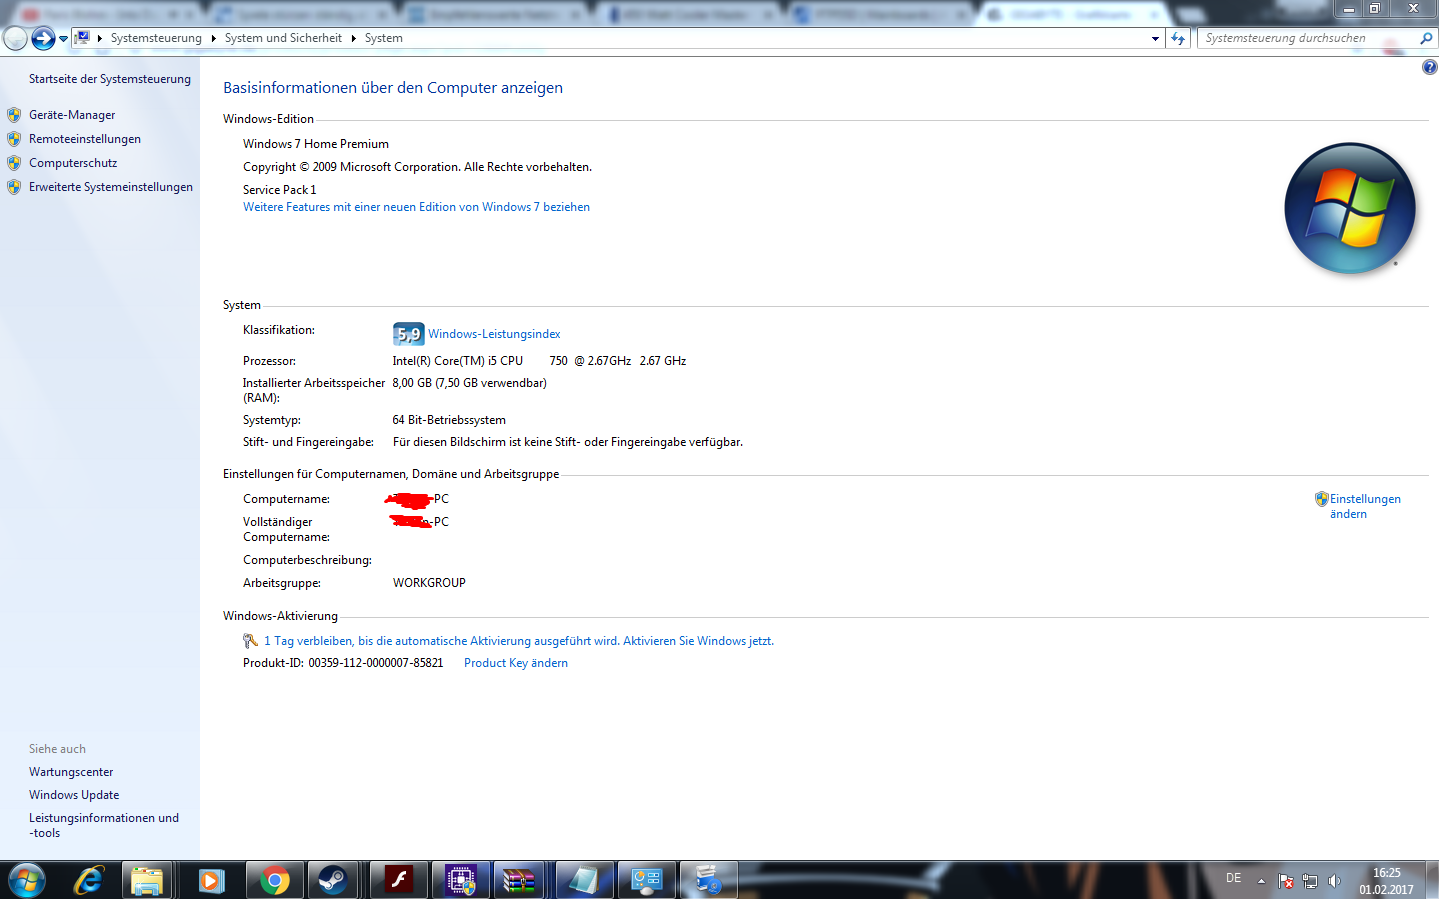Expand arrow after System und Sicherheit
The width and height of the screenshot is (1439, 899).
point(354,38)
